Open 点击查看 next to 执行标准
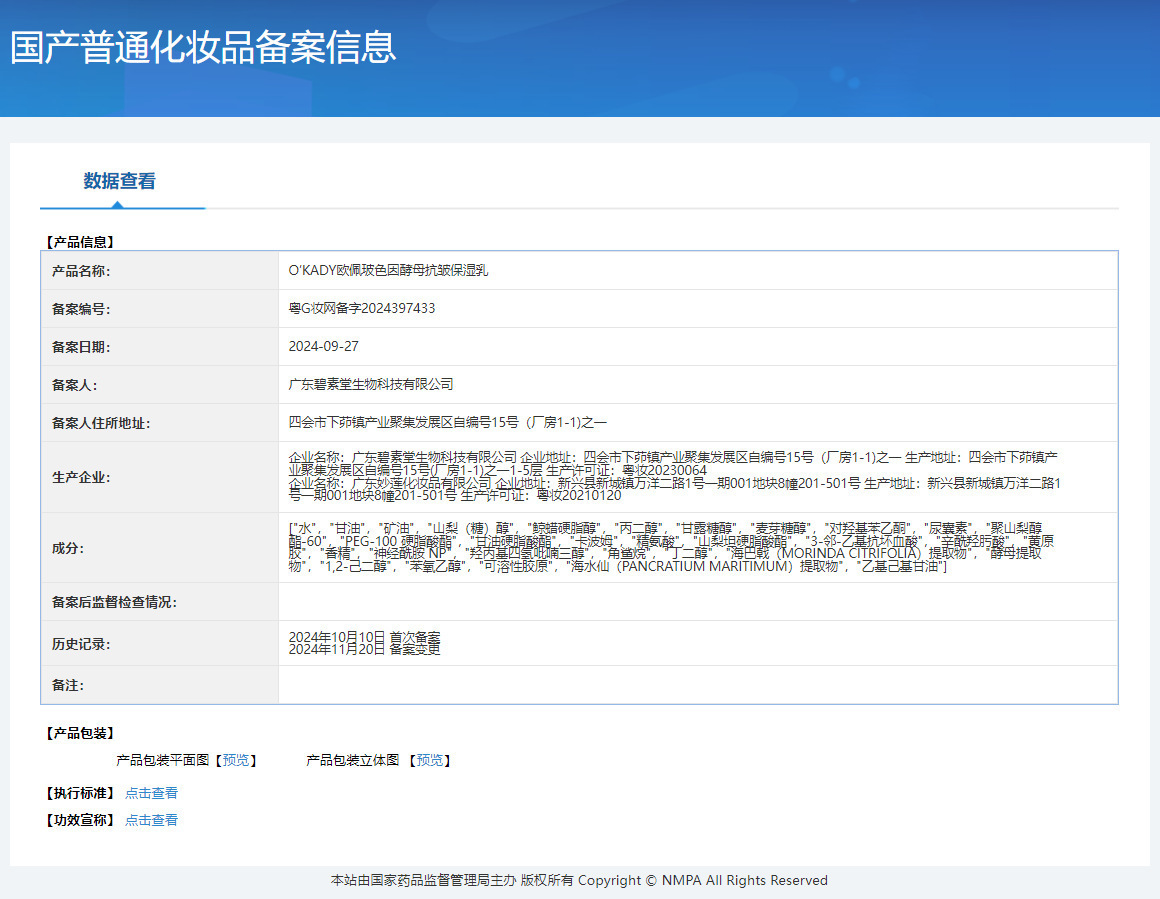The width and height of the screenshot is (1160, 899). pos(151,793)
